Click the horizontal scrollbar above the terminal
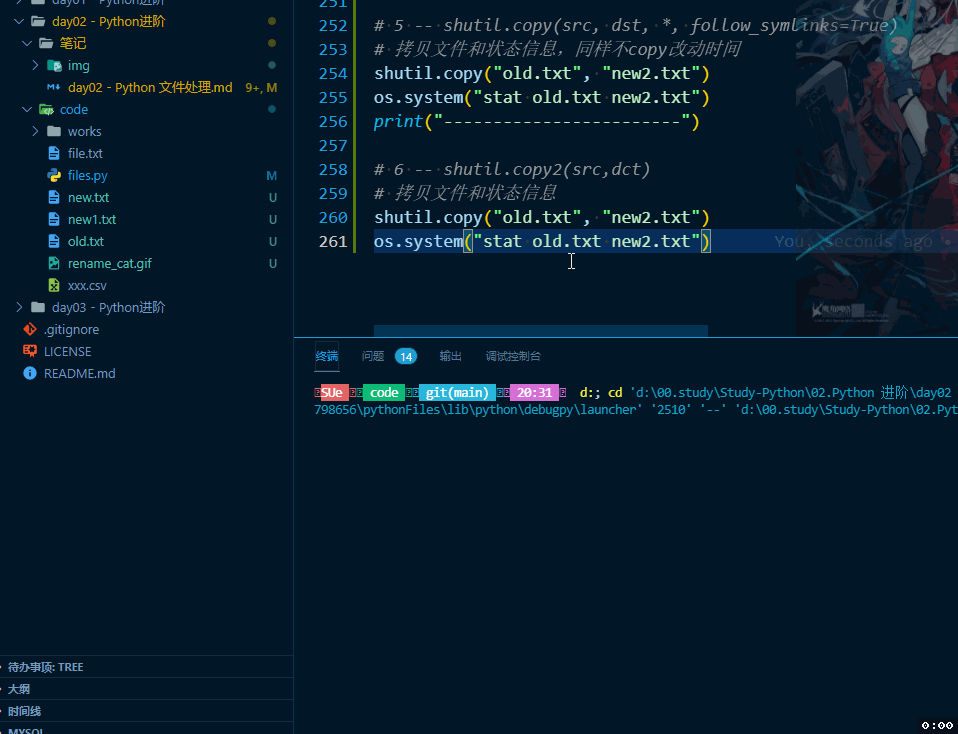Viewport: 958px width, 734px height. tap(540, 331)
